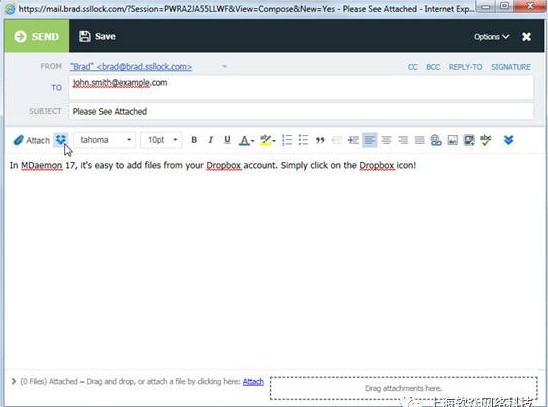
Task: Toggle italic formatting
Action: (x=210, y=140)
